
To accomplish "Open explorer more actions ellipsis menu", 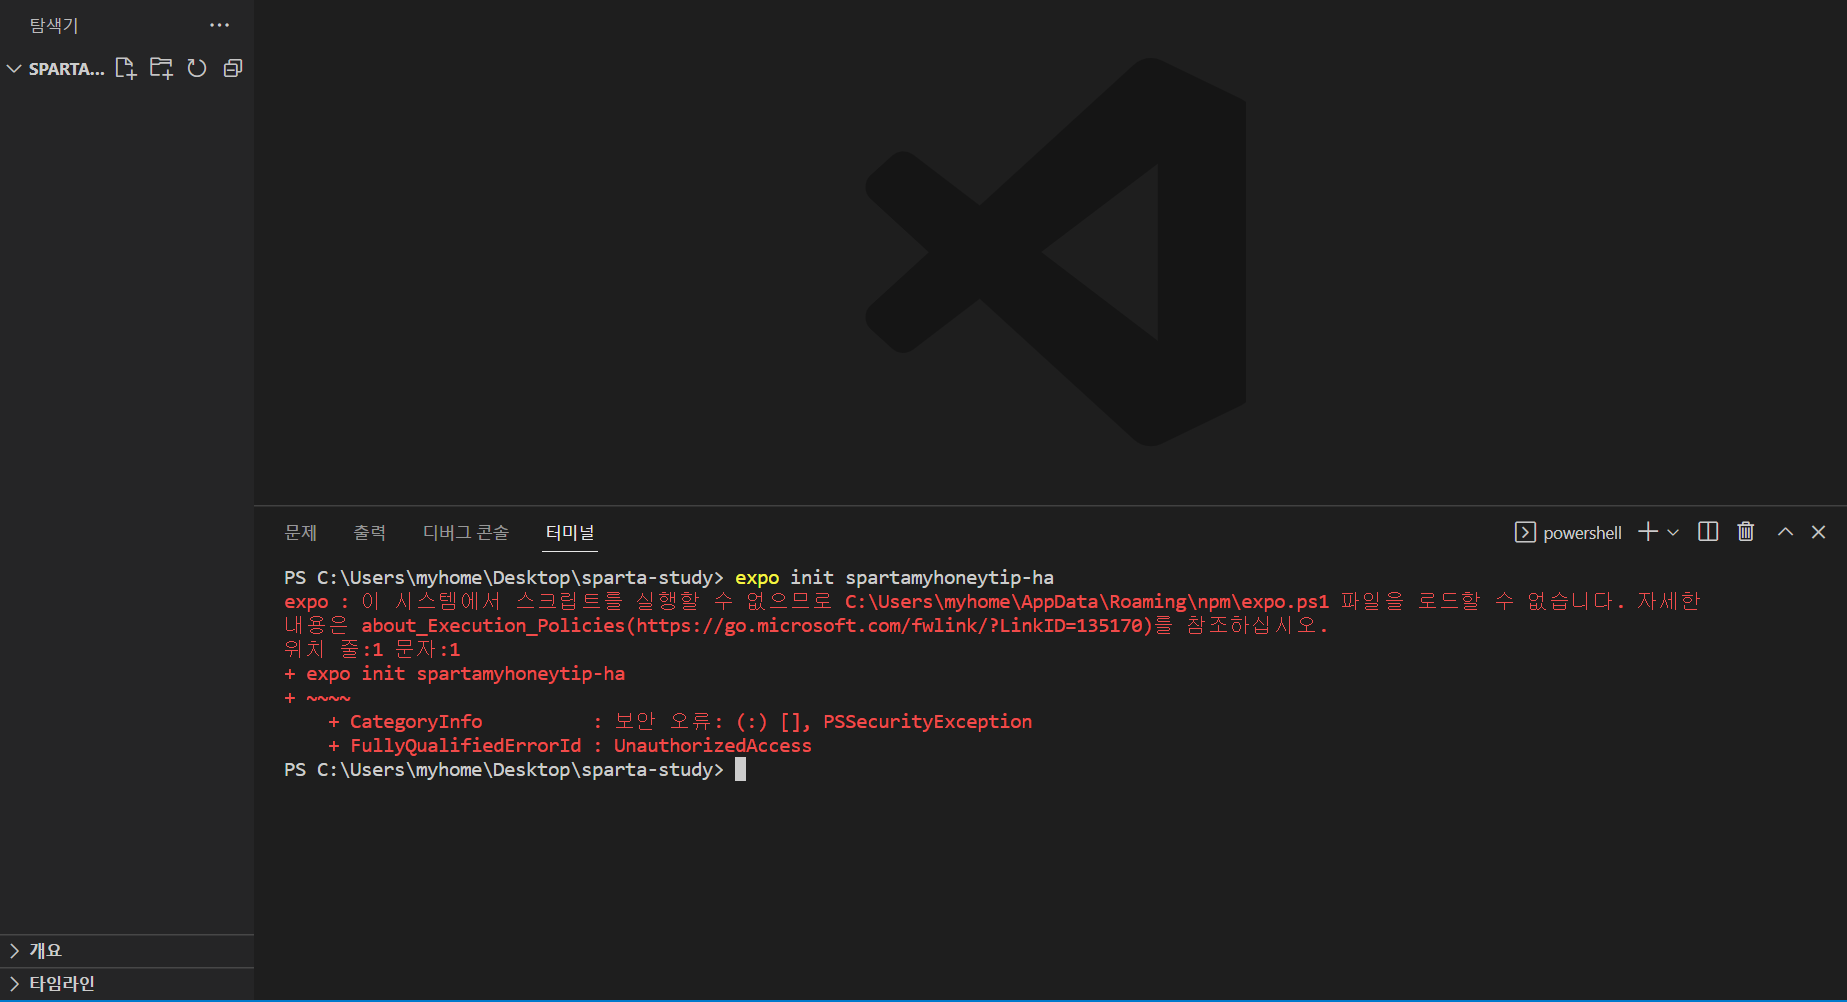I will [x=220, y=25].
